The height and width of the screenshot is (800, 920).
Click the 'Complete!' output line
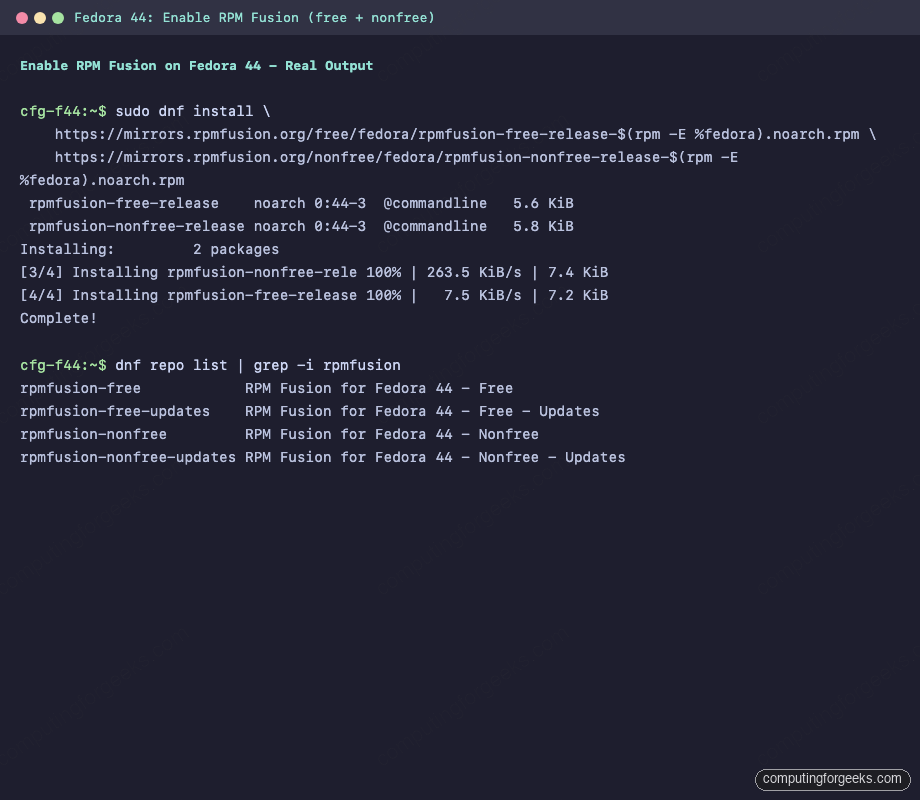coord(58,318)
